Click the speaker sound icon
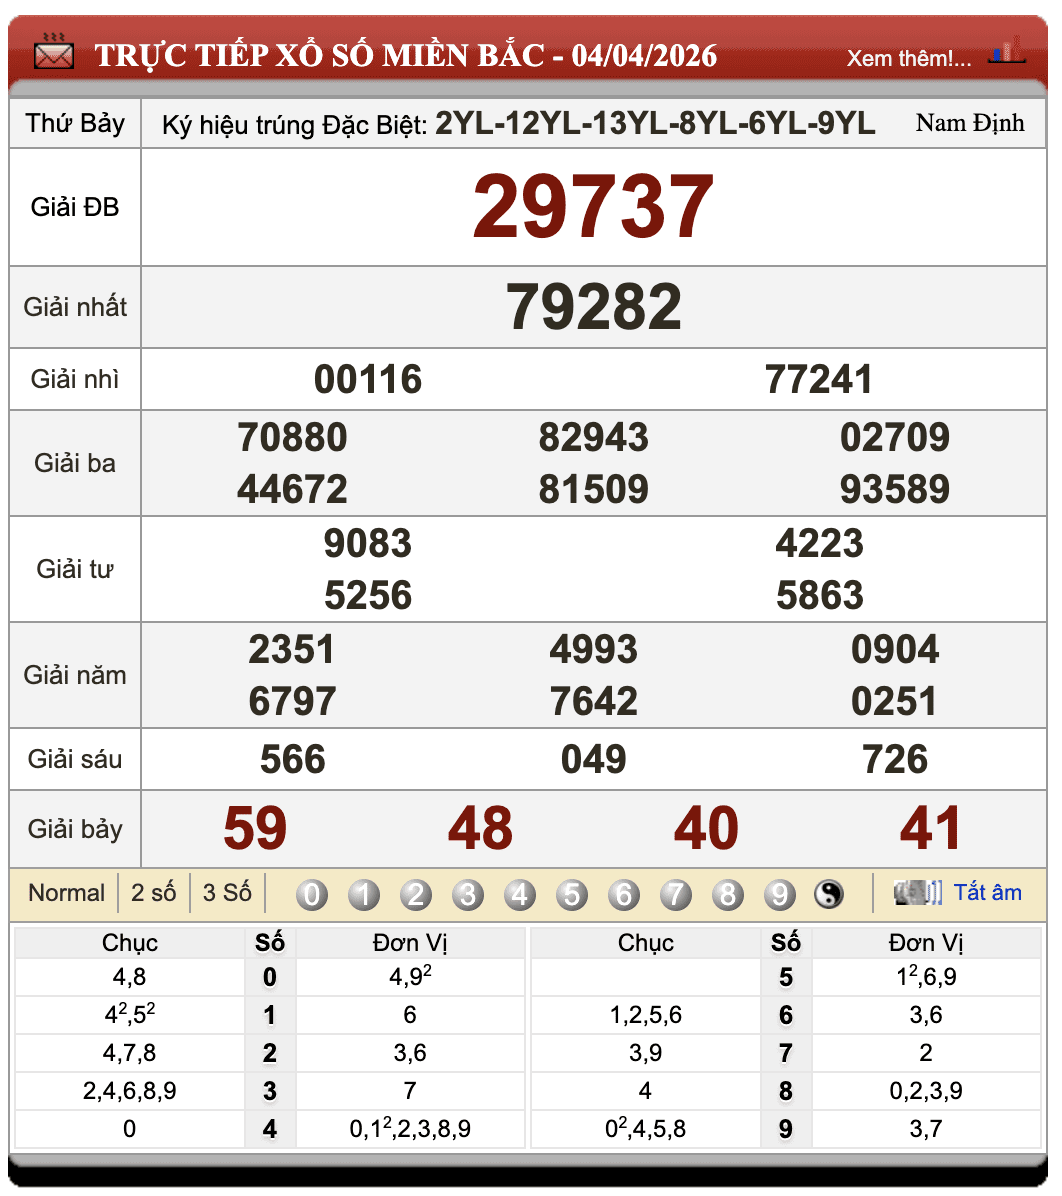The image size is (1062, 1196). [x=917, y=893]
